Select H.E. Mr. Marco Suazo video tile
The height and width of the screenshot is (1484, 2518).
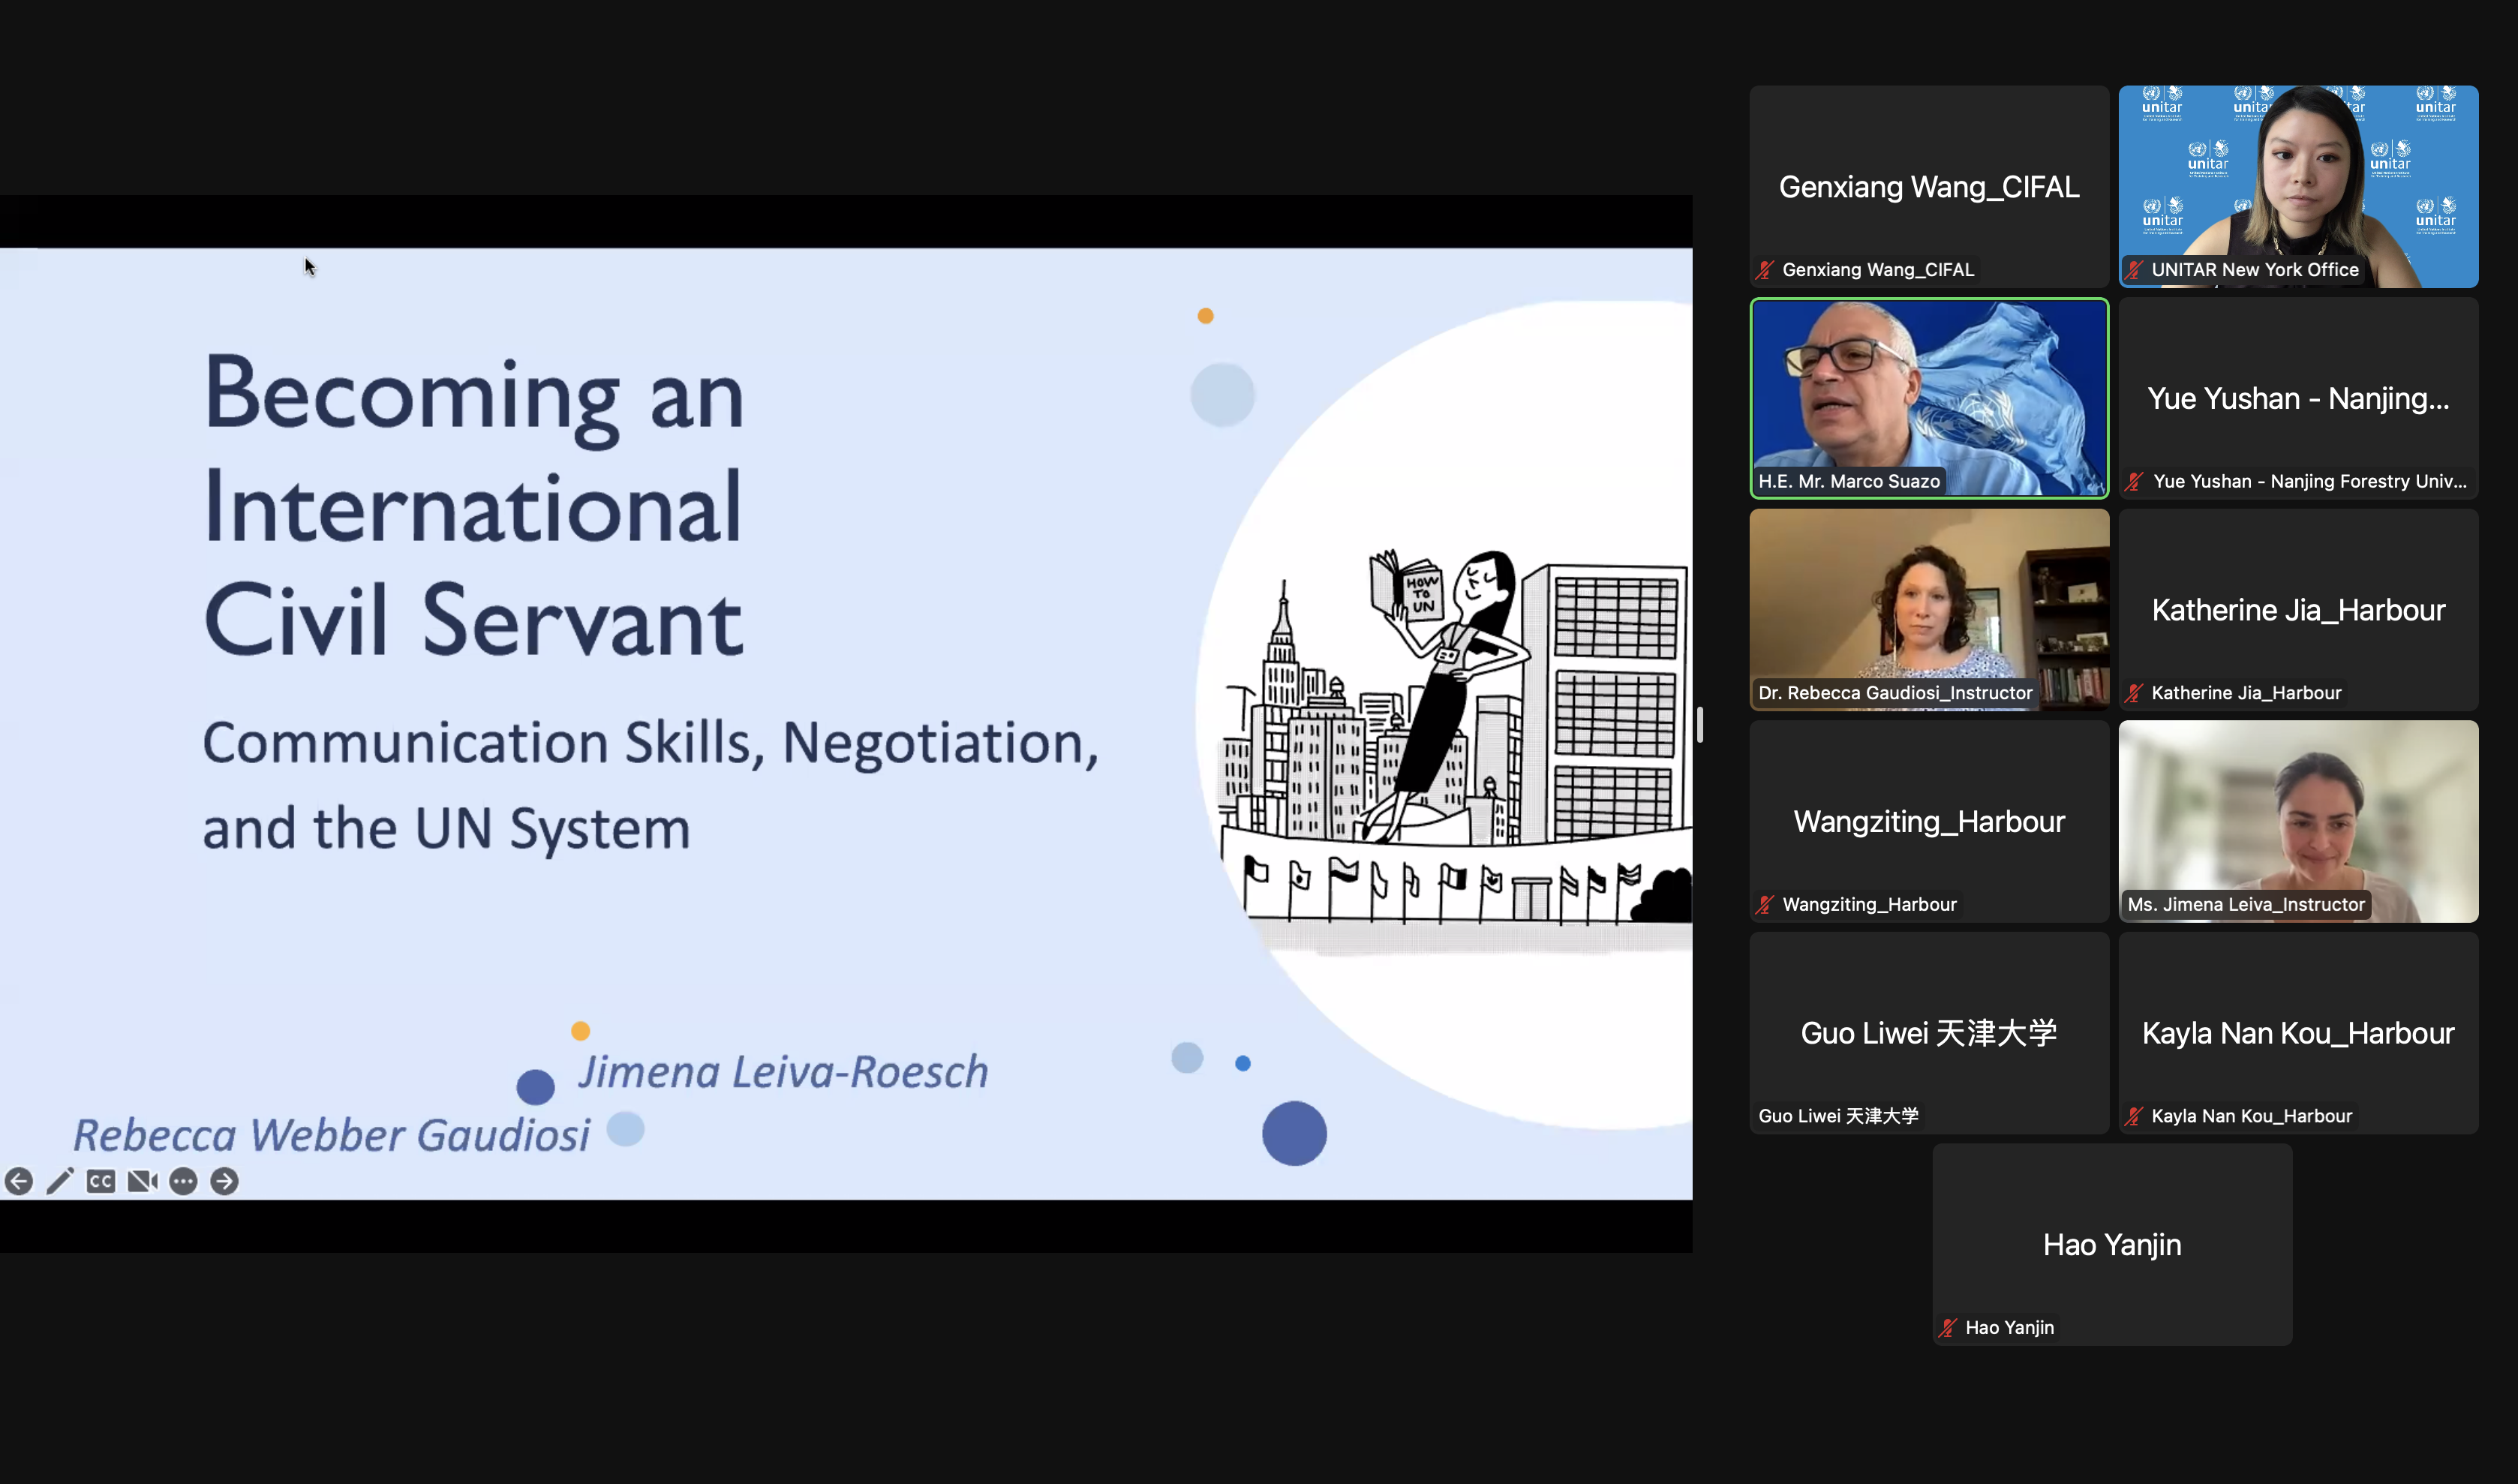coord(1928,390)
